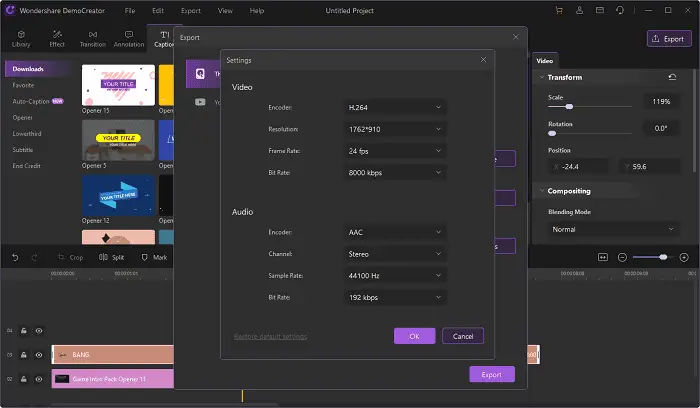Click Cancel in the Settings dialog
Viewport: 700px width, 408px height.
(x=463, y=336)
